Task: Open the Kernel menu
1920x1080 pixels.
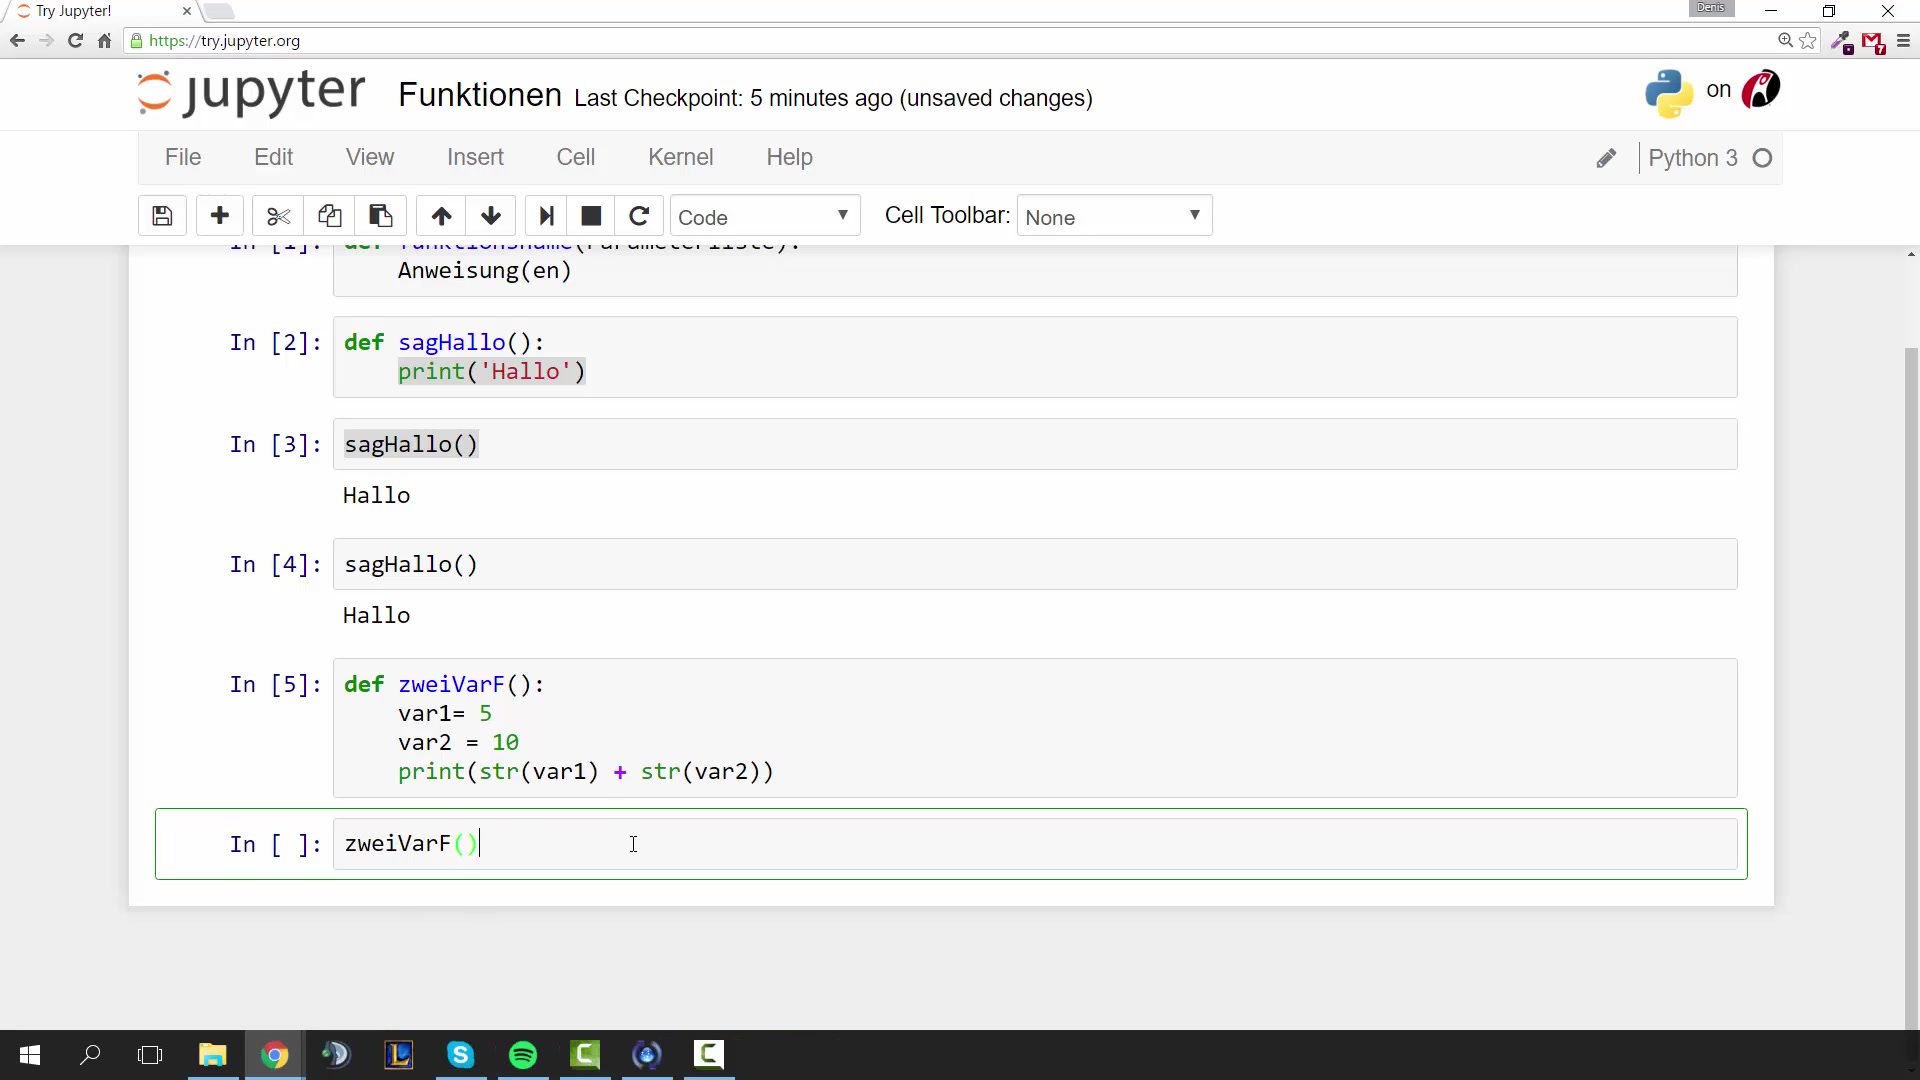Action: (x=680, y=157)
